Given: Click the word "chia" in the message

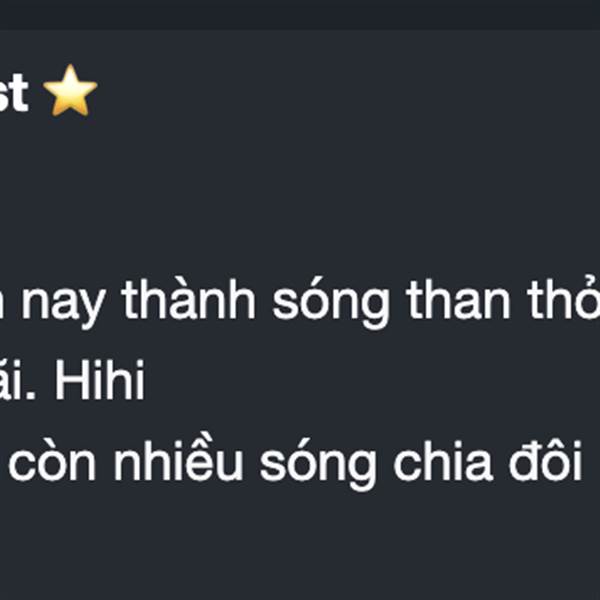Looking at the screenshot, I should tap(443, 460).
